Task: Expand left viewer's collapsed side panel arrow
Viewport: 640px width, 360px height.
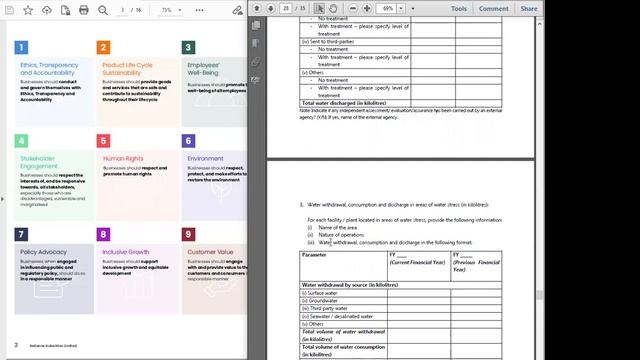Action: 2,199
